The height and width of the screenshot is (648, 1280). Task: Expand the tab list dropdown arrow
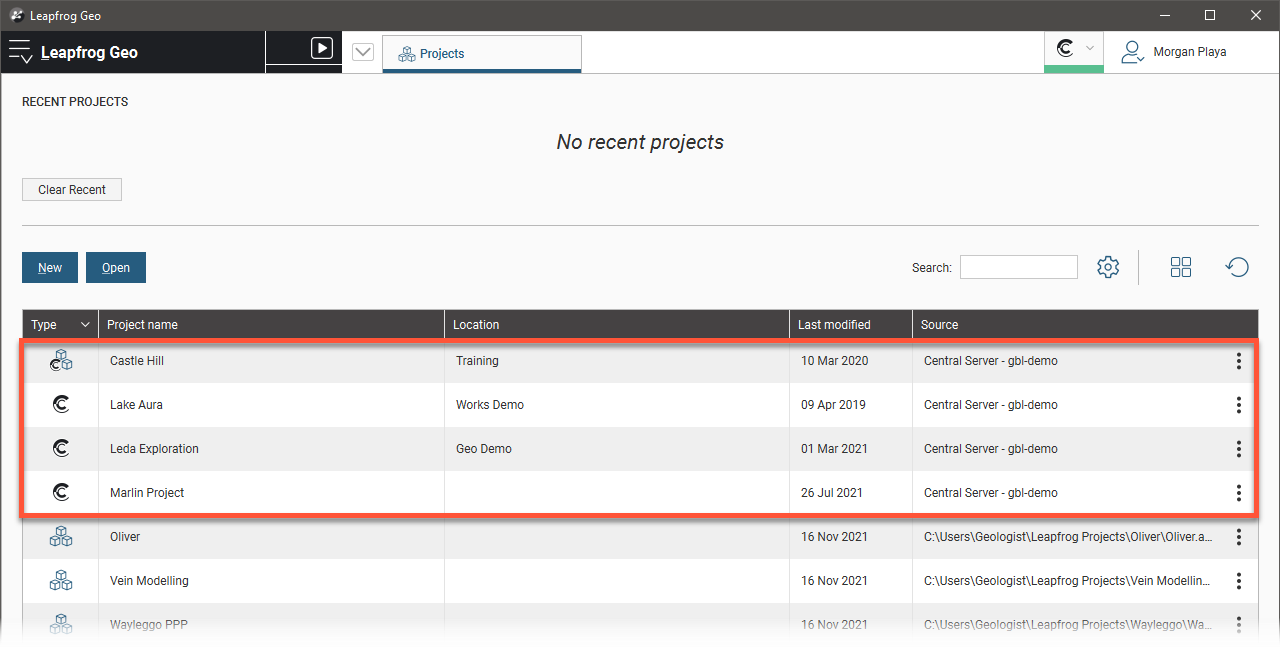click(363, 53)
